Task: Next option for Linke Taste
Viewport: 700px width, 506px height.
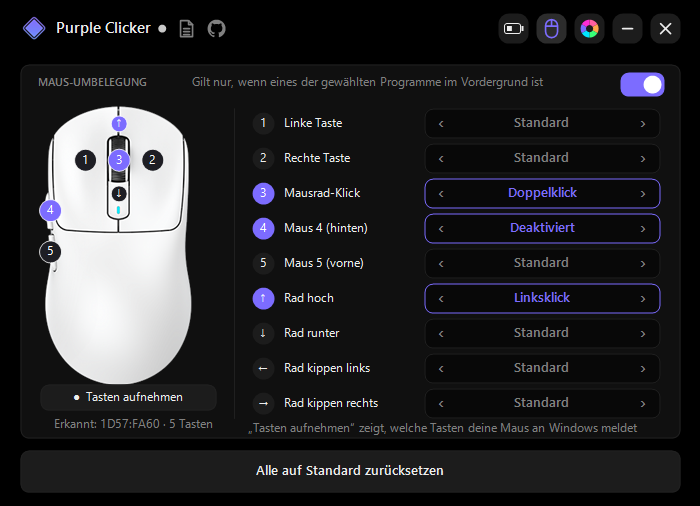Action: 643,124
